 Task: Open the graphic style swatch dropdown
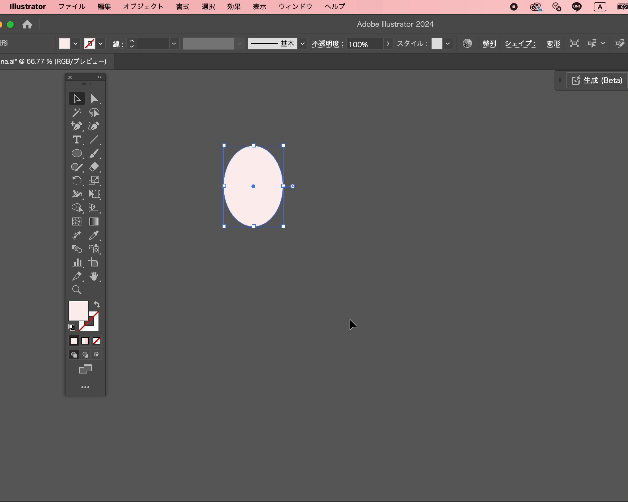[447, 44]
